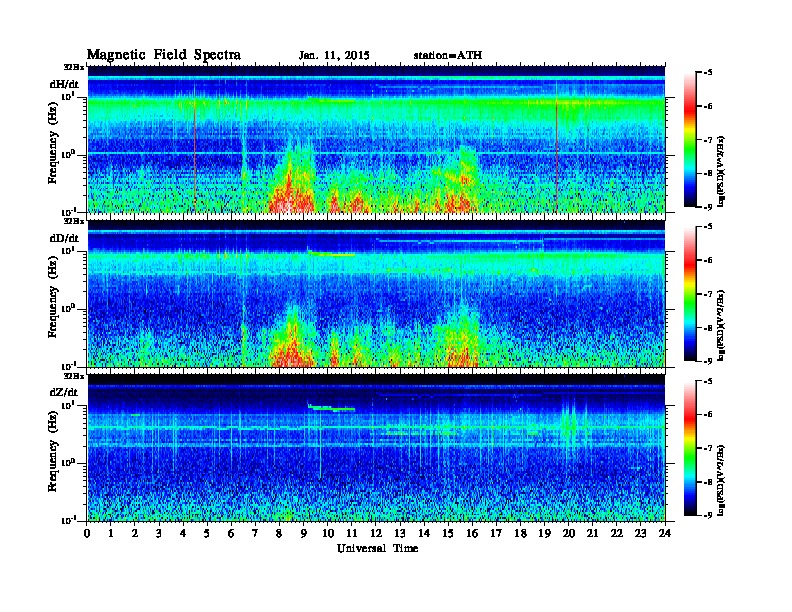The height and width of the screenshot is (612, 792).
Task: Click the "-9" tick on dZ/dt colorbar
Action: [x=708, y=515]
